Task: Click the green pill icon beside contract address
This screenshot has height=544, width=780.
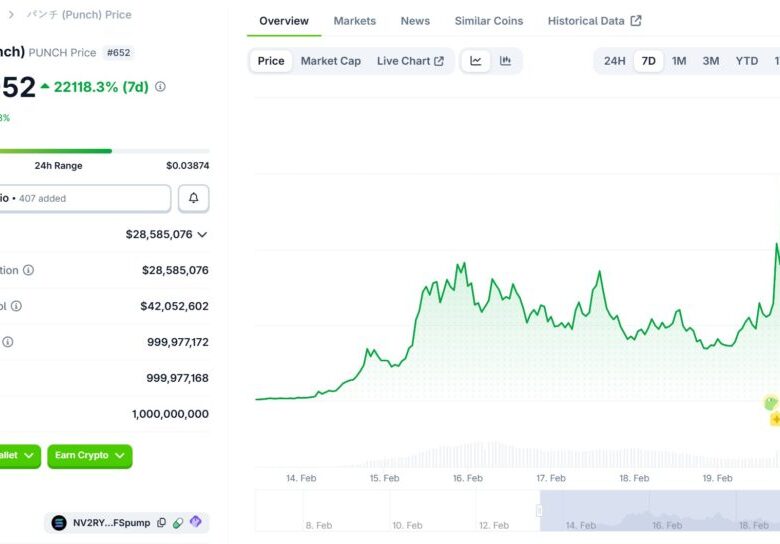Action: 178,522
